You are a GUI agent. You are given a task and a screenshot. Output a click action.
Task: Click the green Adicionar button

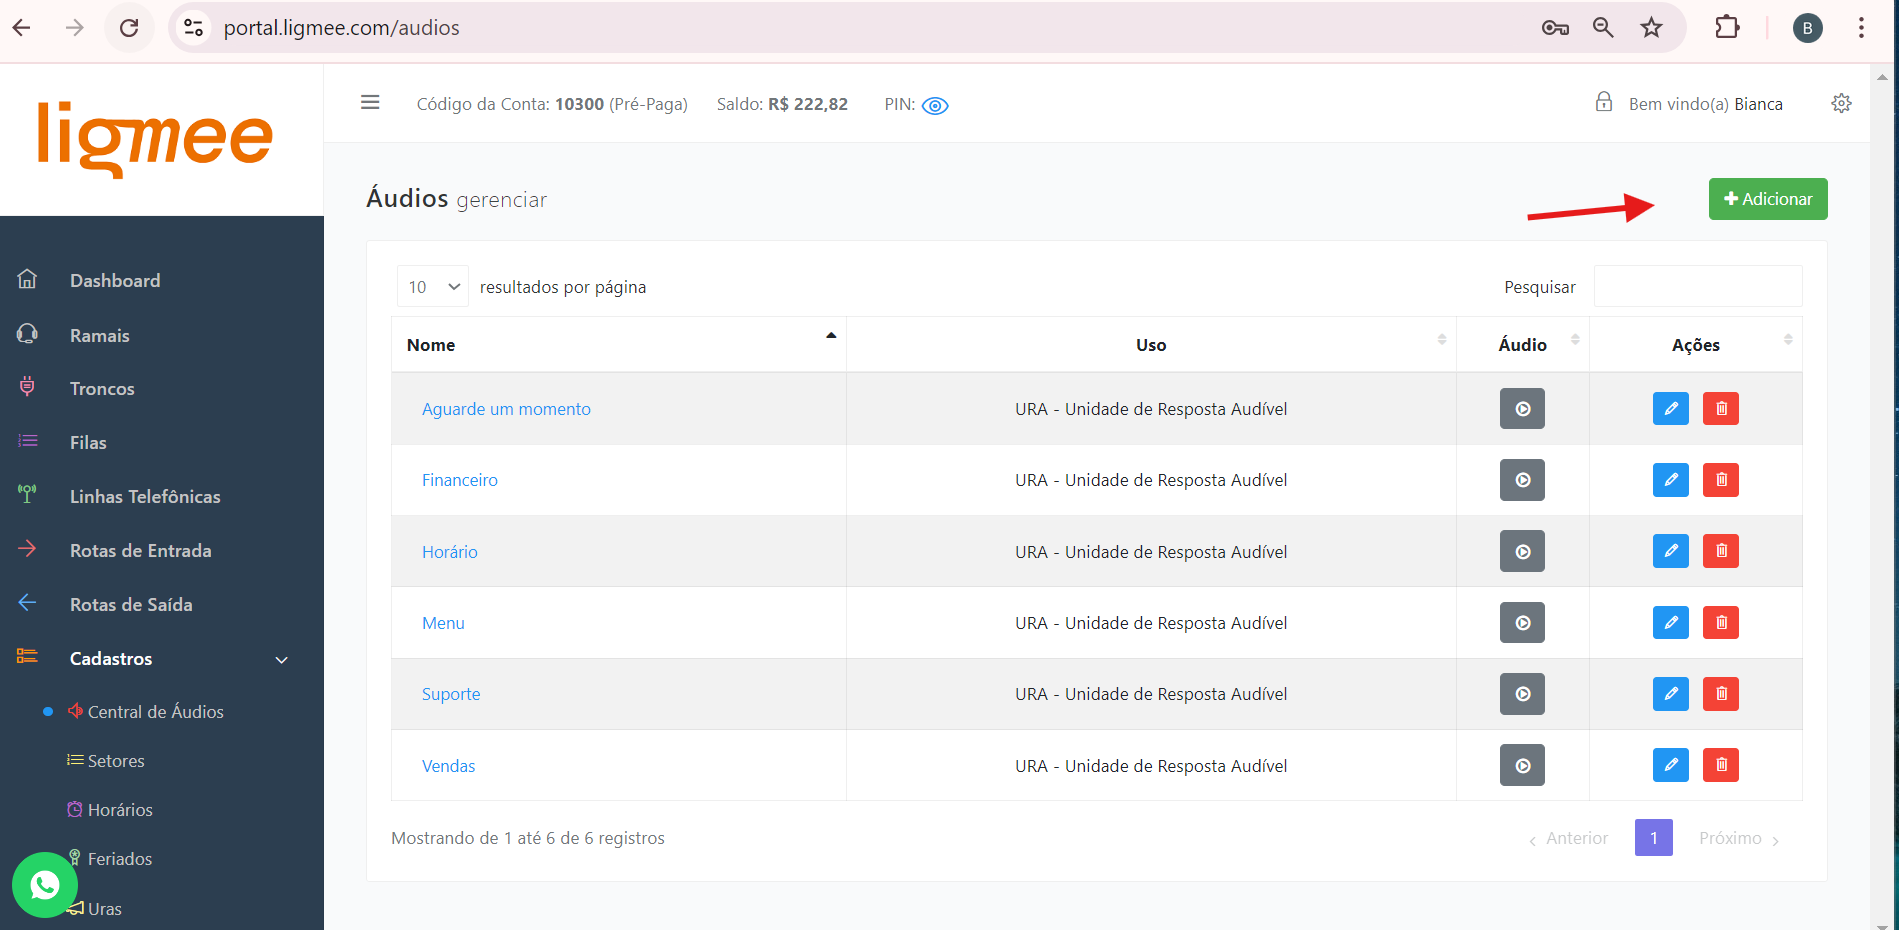coord(1767,199)
